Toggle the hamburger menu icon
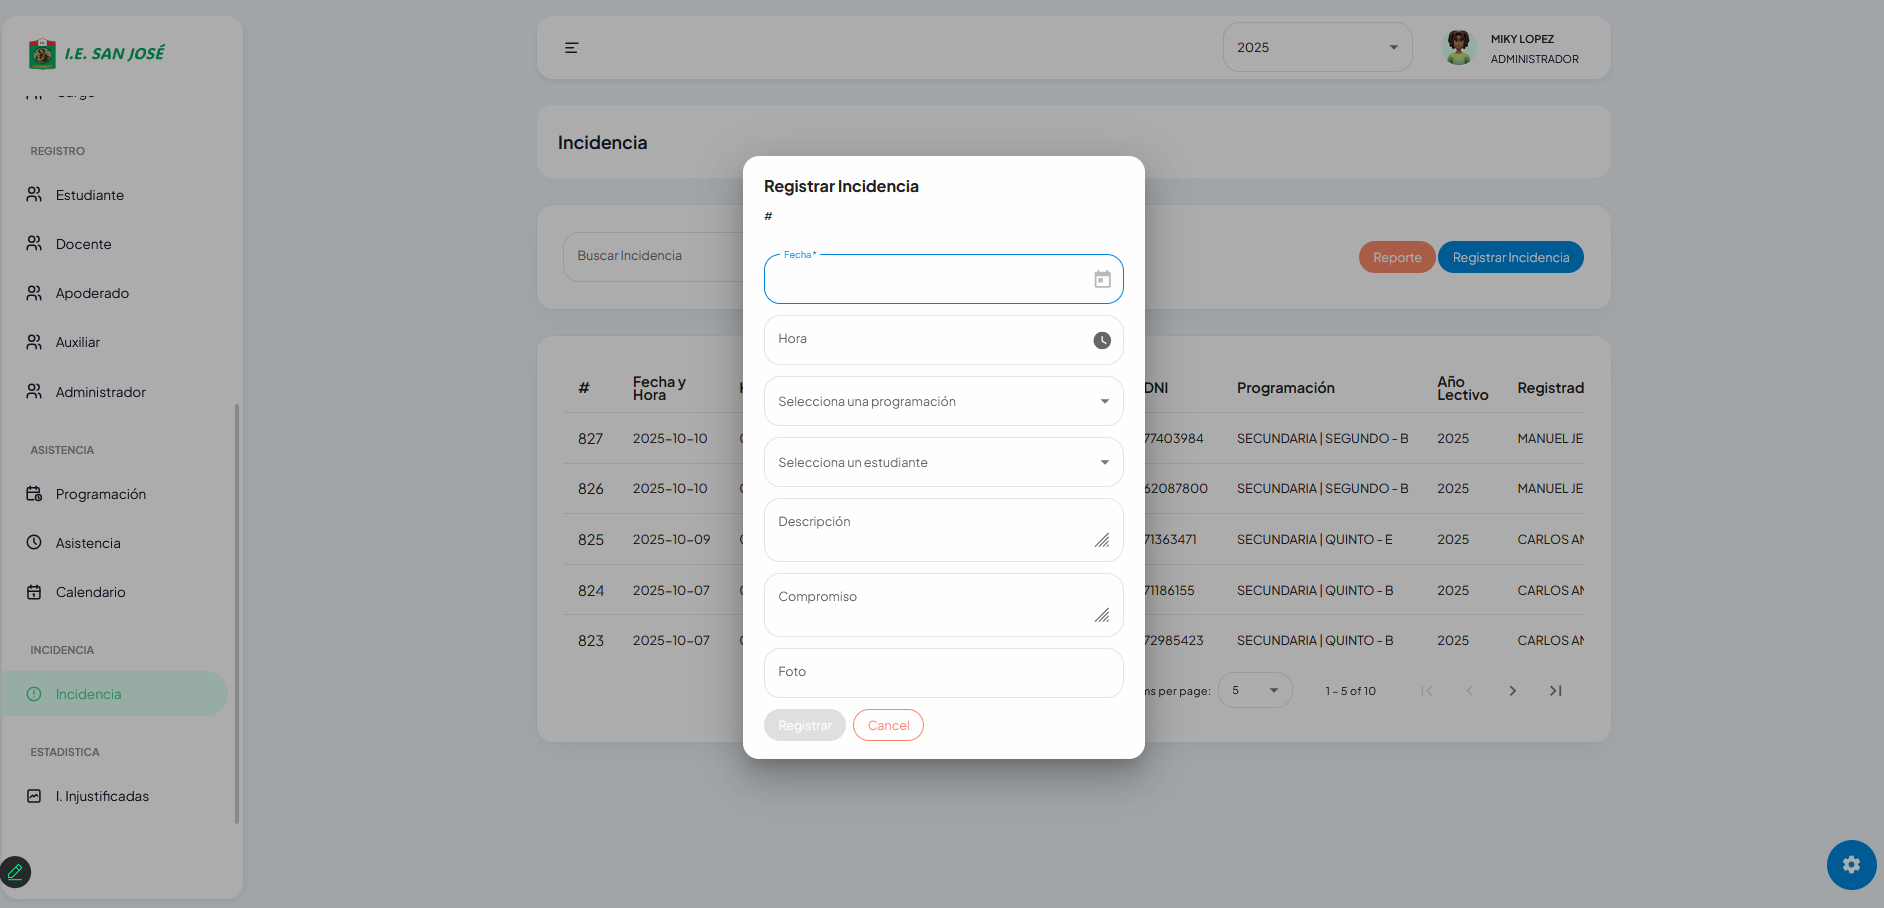The height and width of the screenshot is (908, 1884). tap(572, 48)
